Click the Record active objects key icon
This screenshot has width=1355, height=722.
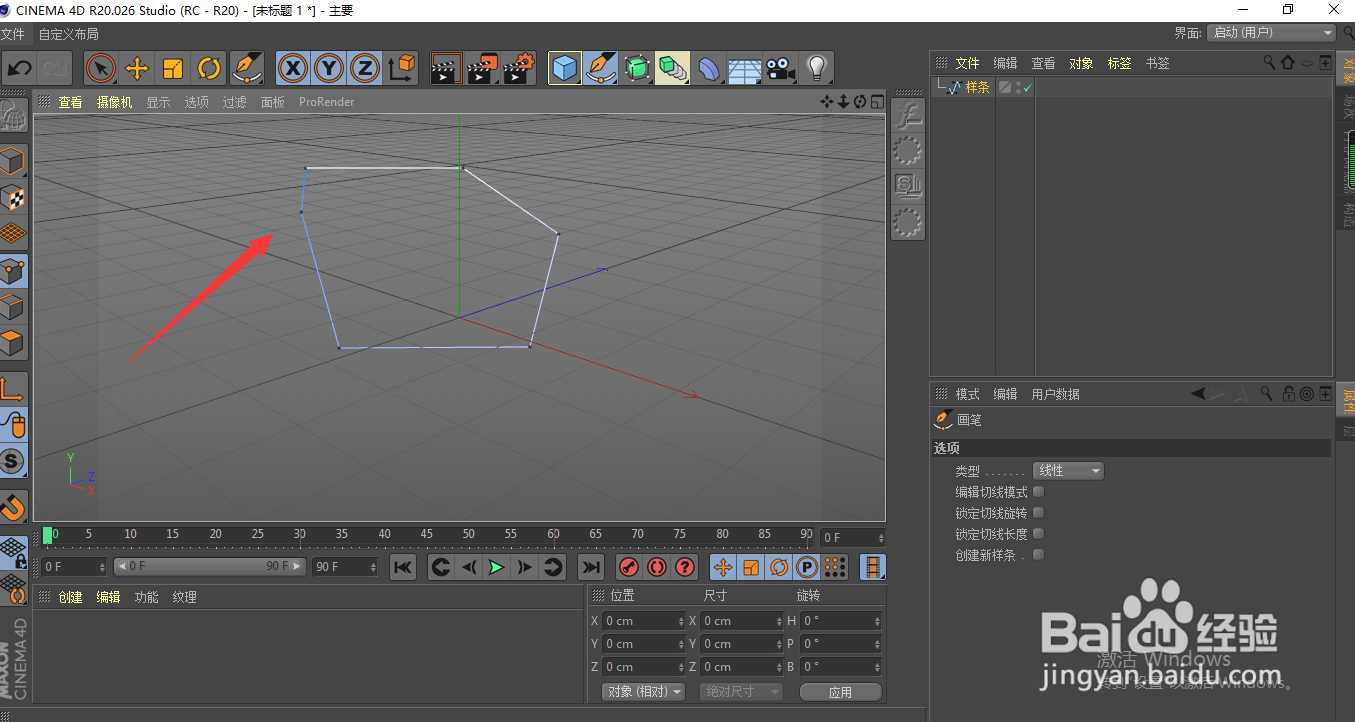(629, 568)
